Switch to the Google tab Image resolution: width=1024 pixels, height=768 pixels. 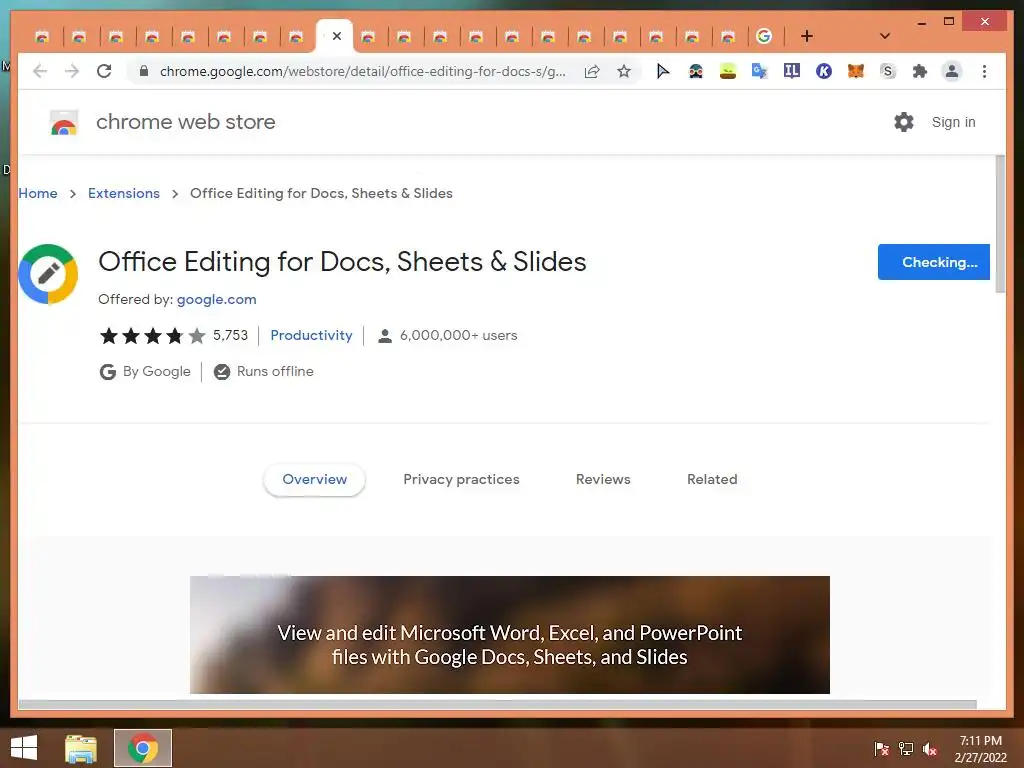tap(764, 36)
